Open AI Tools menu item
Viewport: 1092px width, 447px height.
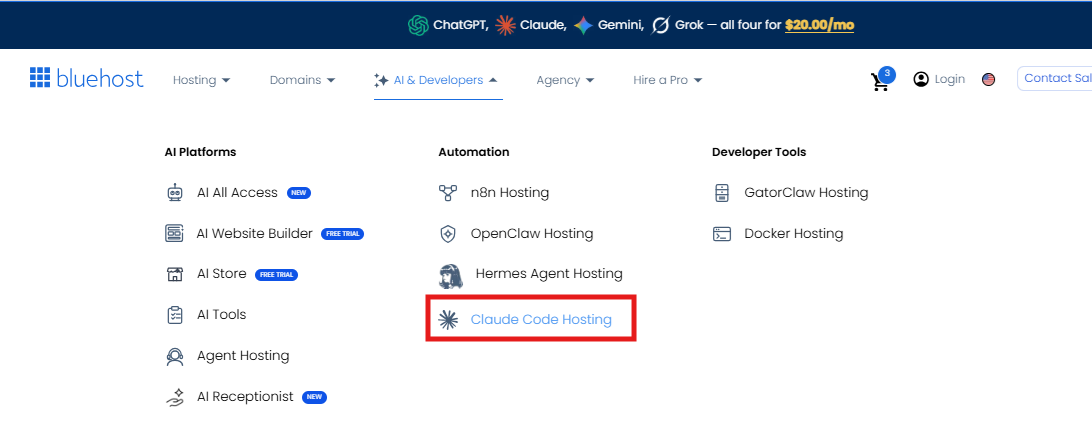click(221, 315)
